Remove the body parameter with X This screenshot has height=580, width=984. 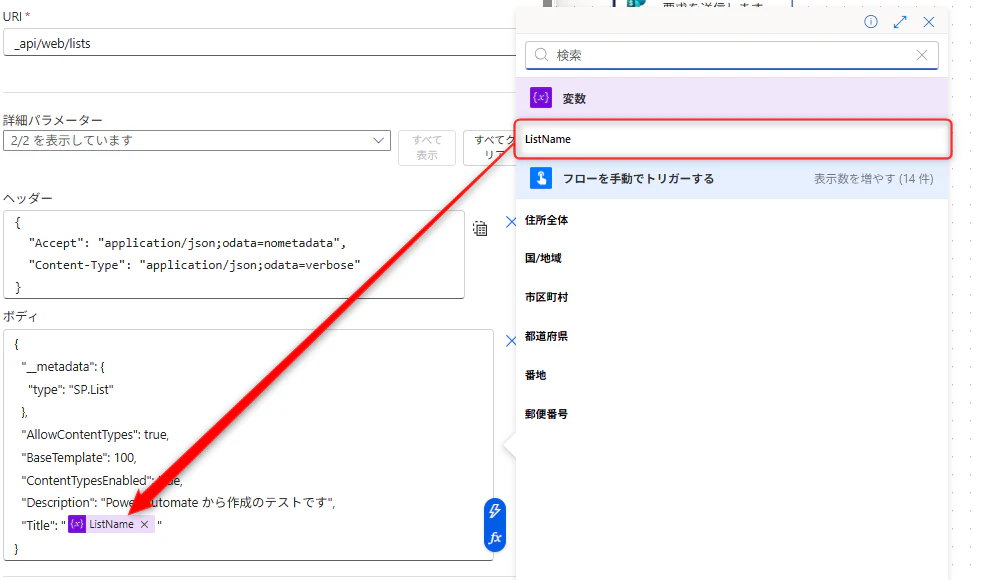[x=511, y=341]
